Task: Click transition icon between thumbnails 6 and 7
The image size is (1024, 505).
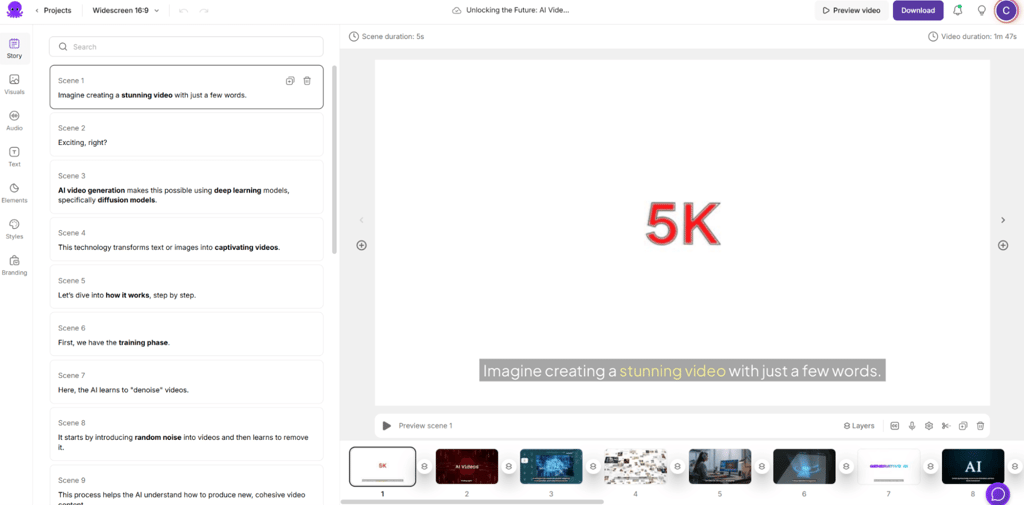Action: click(x=846, y=466)
